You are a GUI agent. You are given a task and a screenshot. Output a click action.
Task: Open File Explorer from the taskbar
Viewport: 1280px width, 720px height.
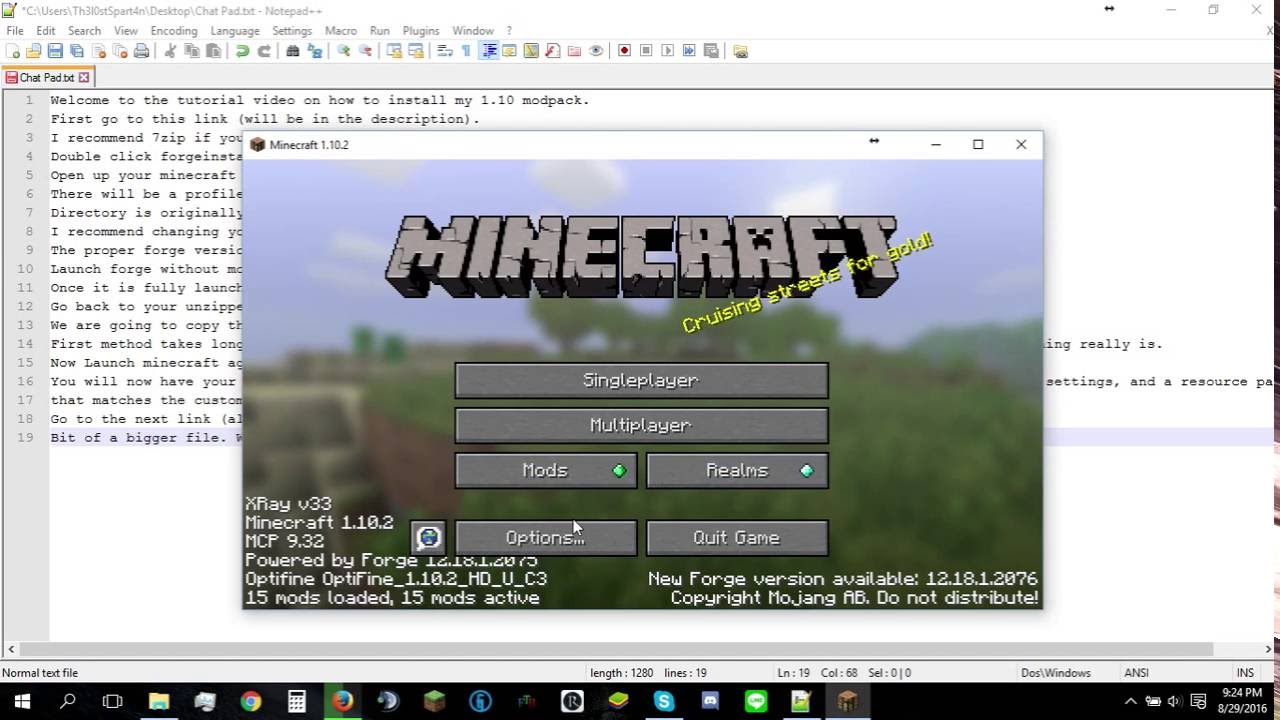click(x=158, y=701)
